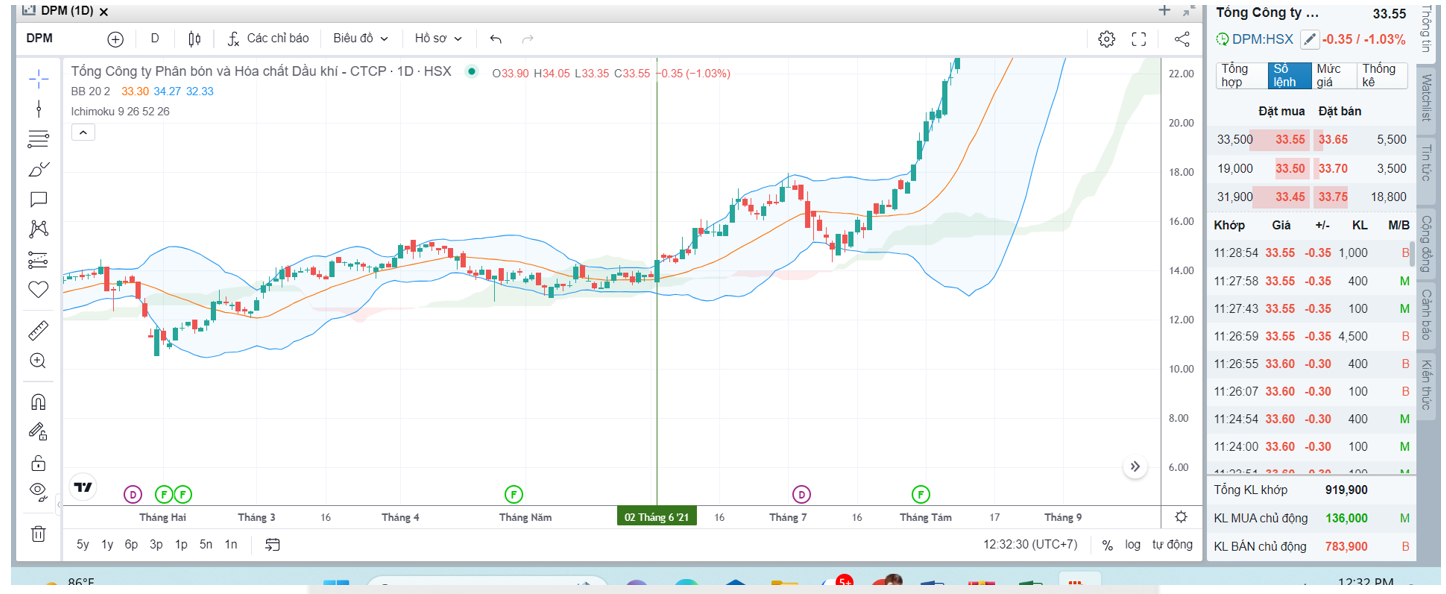Redo the last undone chart action
The image size is (1446, 594).
click(528, 39)
